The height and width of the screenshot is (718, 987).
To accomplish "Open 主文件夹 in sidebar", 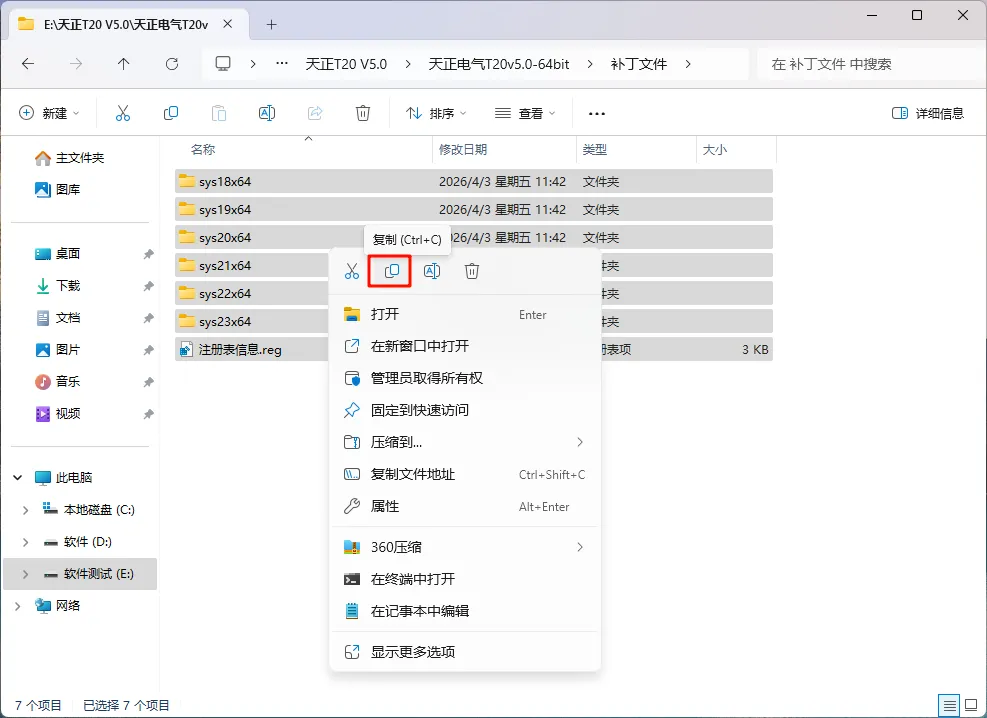I will 80,158.
